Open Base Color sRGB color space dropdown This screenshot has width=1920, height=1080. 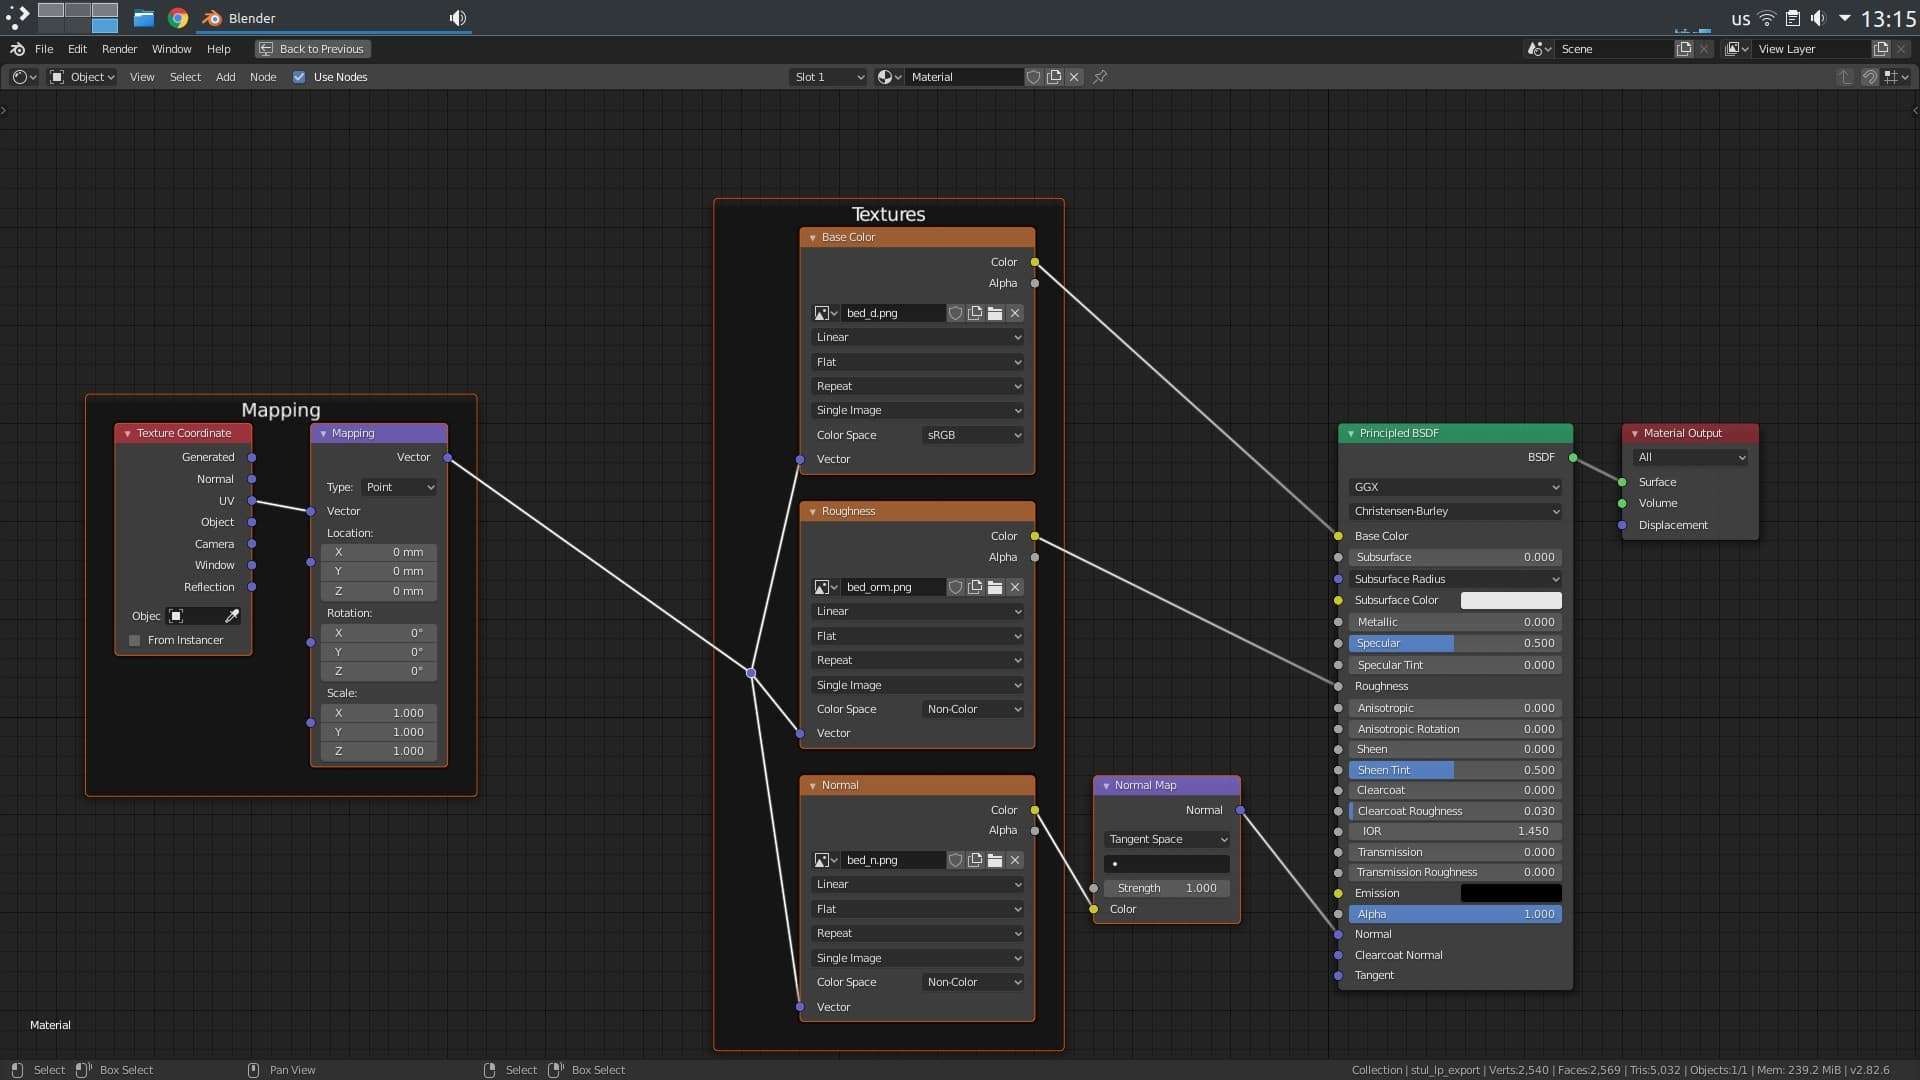973,435
